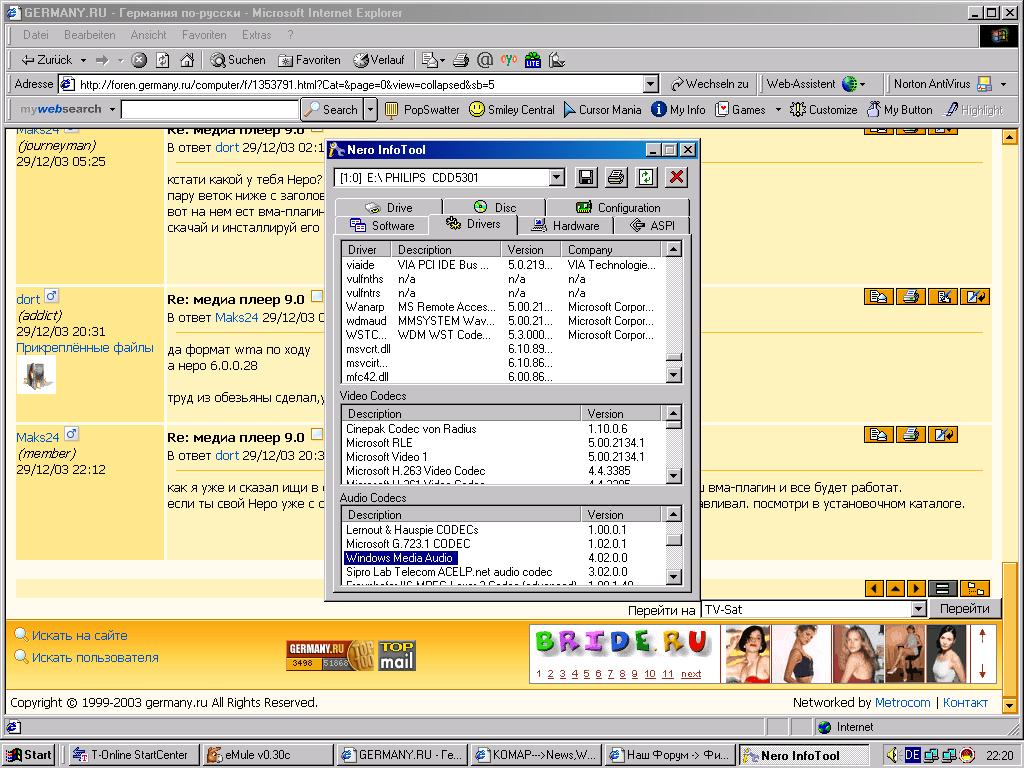Screen dimensions: 1024x768
Task: Click the Прикреплённые файлы link
Action: pyautogui.click(x=85, y=347)
